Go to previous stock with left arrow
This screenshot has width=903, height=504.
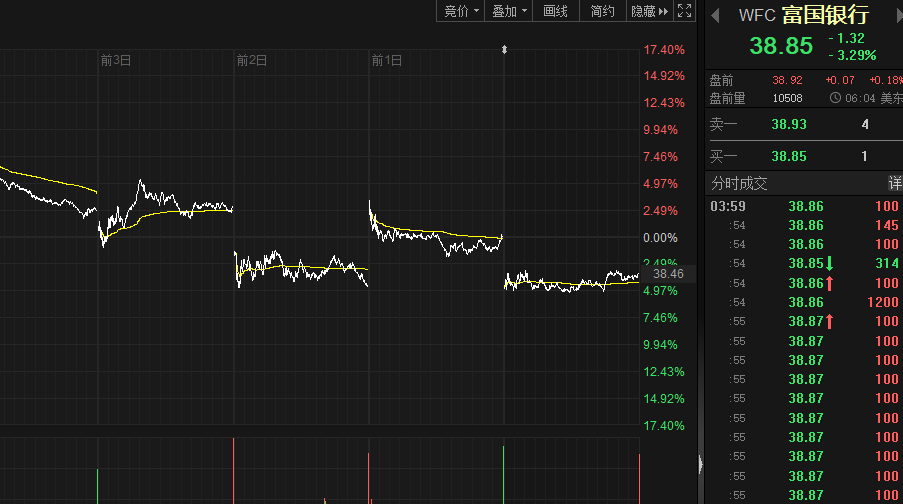pos(715,14)
